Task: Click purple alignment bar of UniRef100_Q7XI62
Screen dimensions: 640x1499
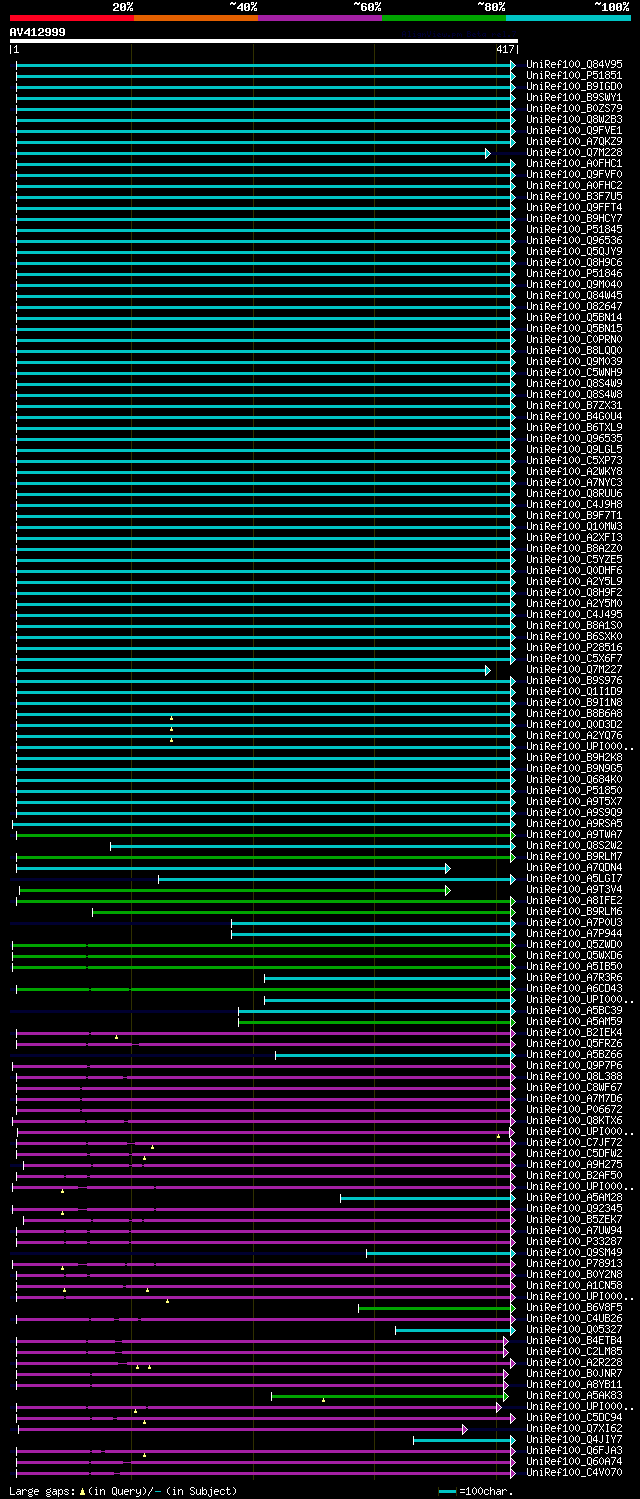Action: 242,1428
